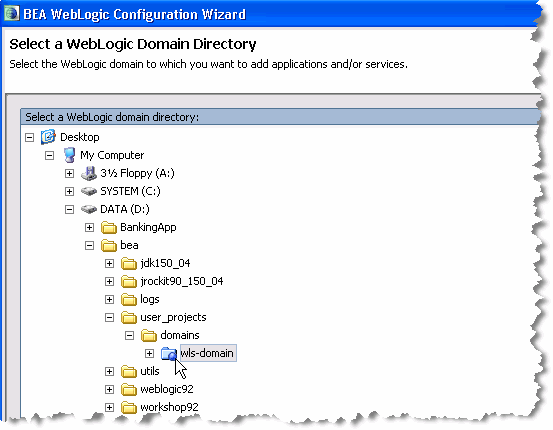The width and height of the screenshot is (553, 430).
Task: Collapse the DATA (D:) drive node
Action: [x=69, y=209]
